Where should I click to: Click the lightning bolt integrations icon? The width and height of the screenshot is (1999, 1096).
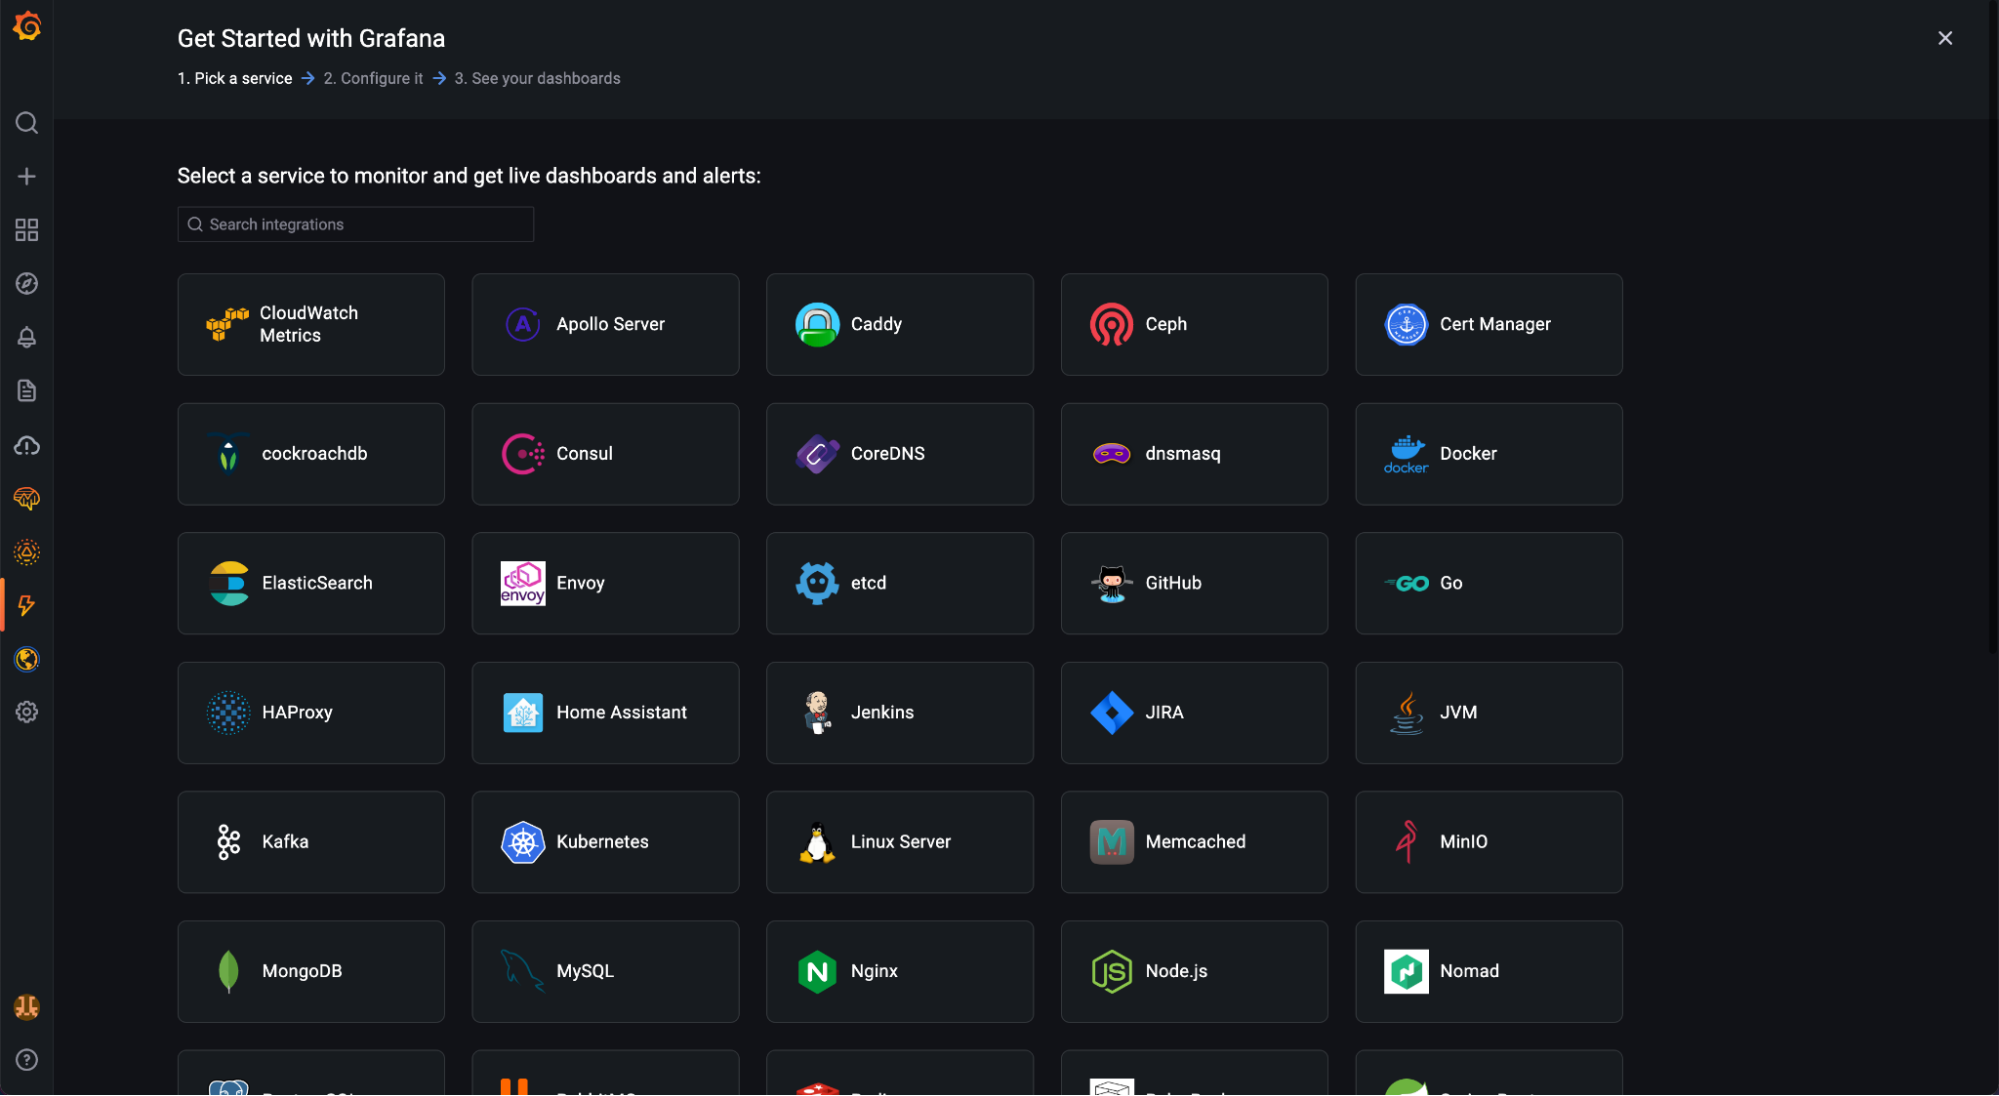click(x=27, y=605)
